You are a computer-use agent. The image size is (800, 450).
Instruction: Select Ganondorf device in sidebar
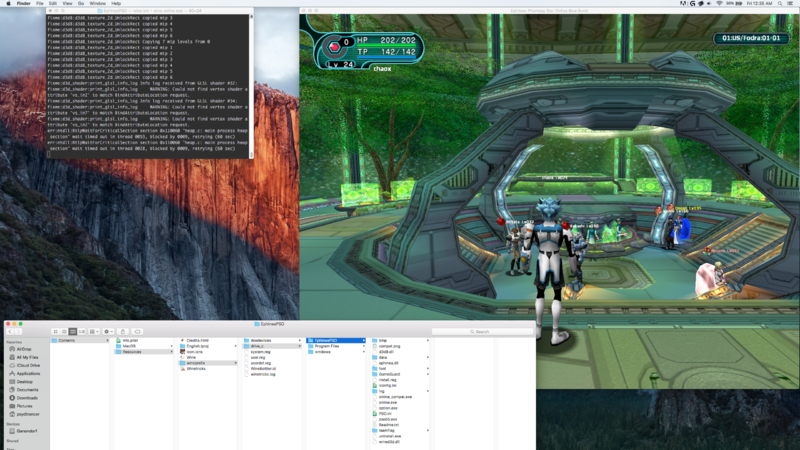pos(27,431)
